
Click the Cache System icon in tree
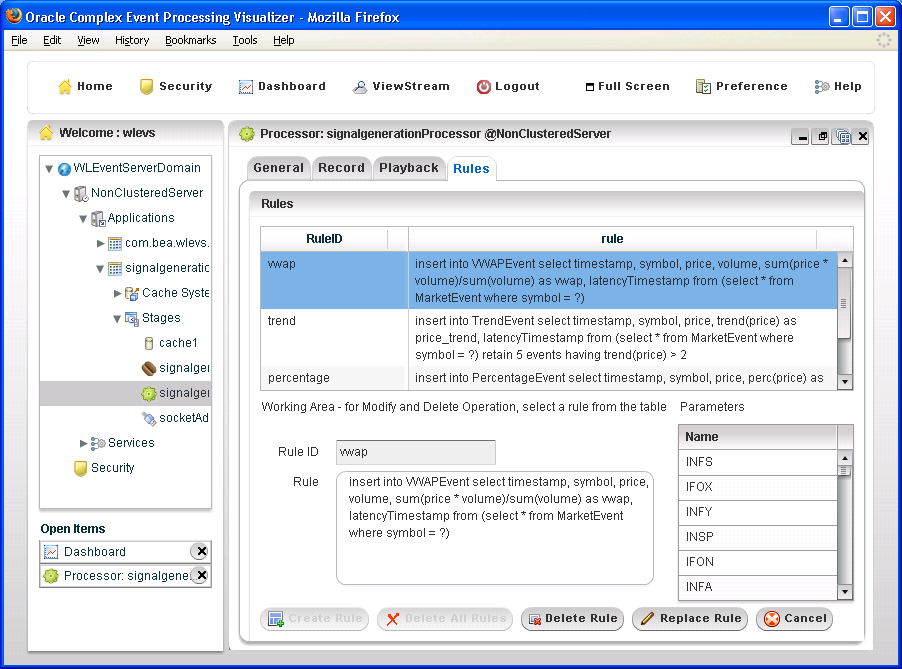[x=132, y=294]
